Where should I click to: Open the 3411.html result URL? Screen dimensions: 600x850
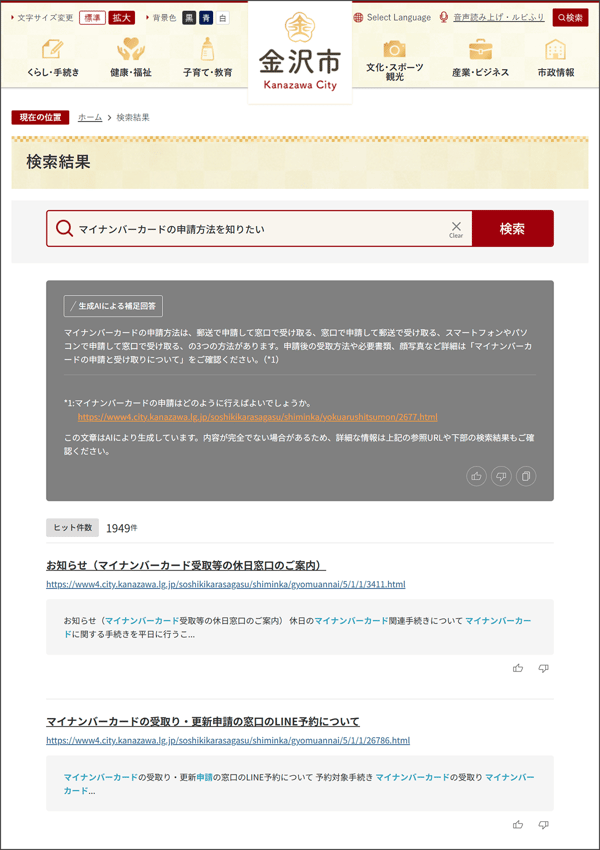pos(225,584)
